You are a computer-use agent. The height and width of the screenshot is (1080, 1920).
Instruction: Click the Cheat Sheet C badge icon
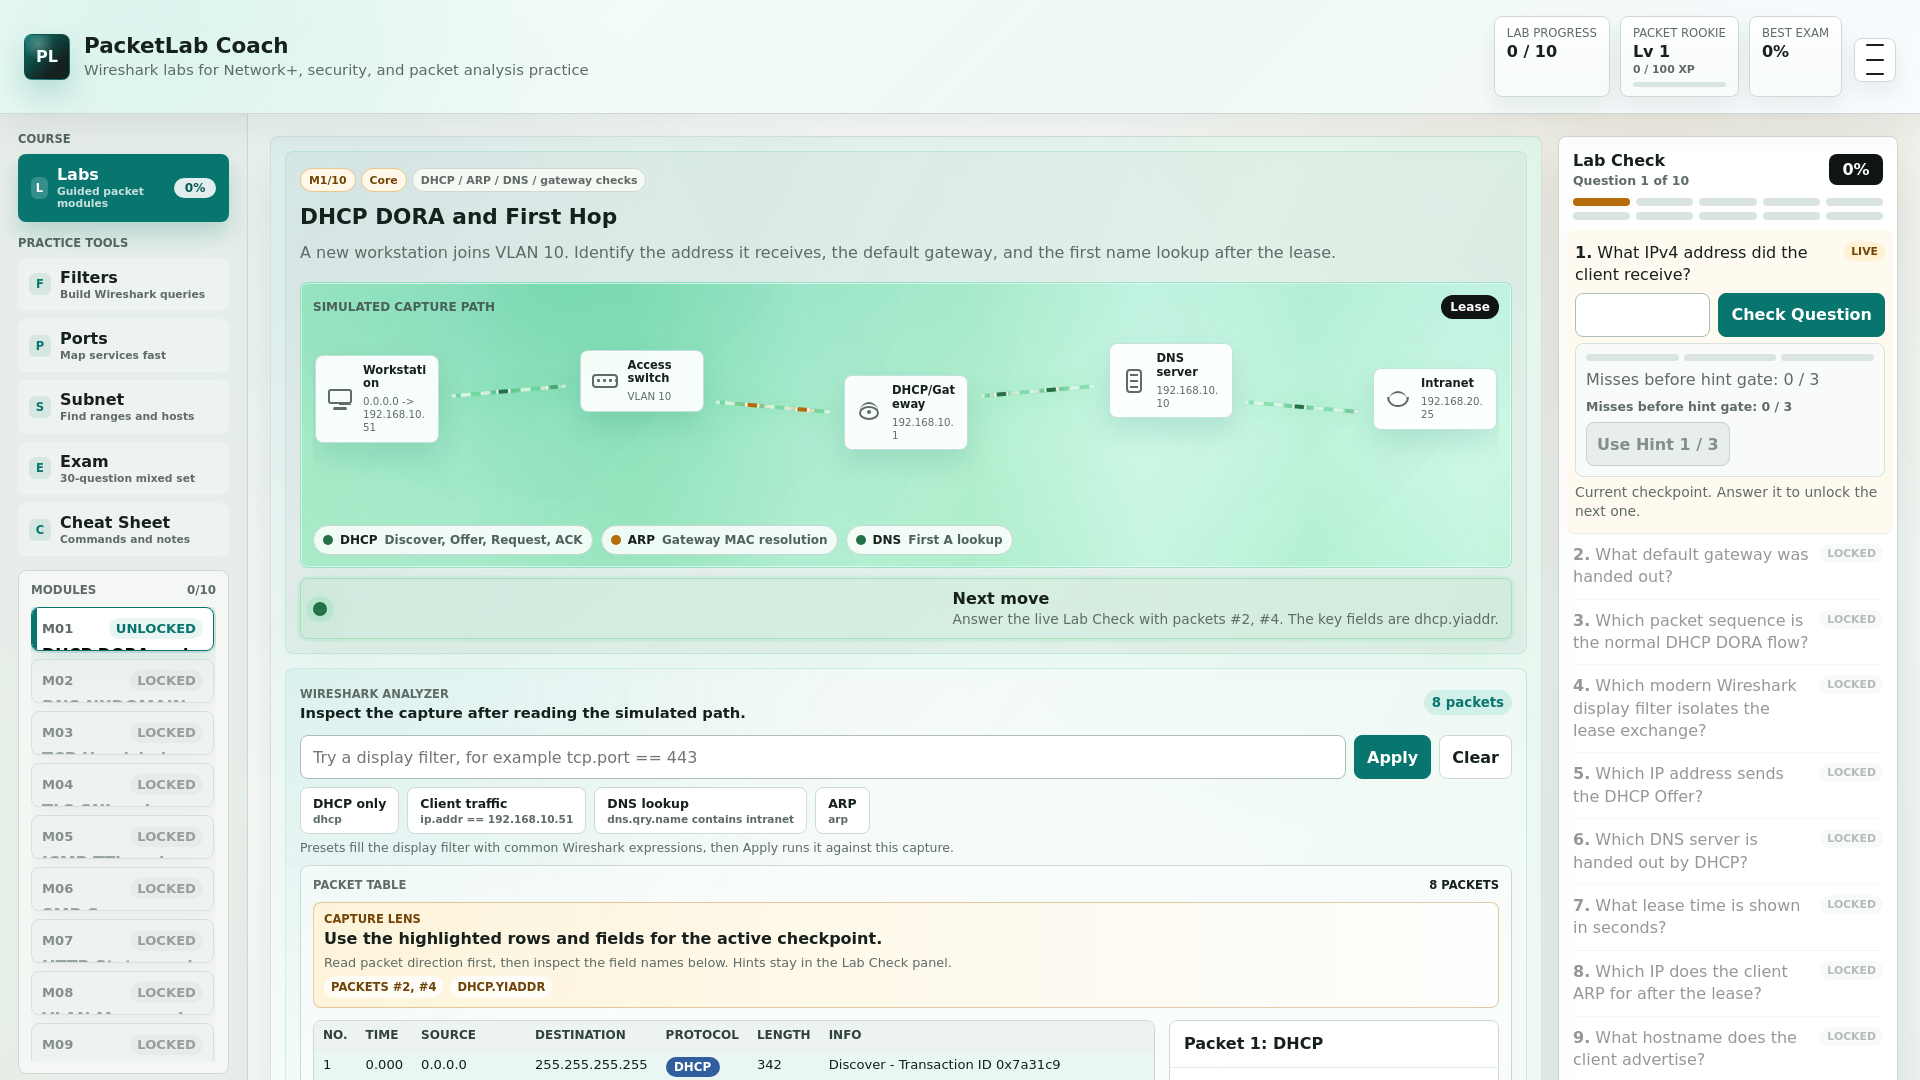pos(40,530)
